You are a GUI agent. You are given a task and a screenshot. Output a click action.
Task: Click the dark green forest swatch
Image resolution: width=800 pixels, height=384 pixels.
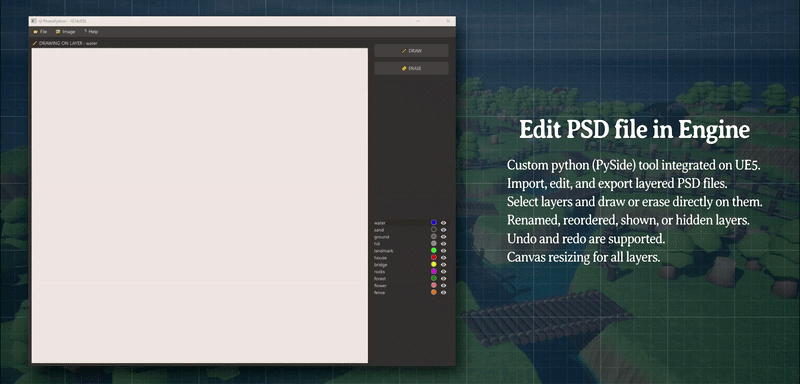pyautogui.click(x=434, y=278)
